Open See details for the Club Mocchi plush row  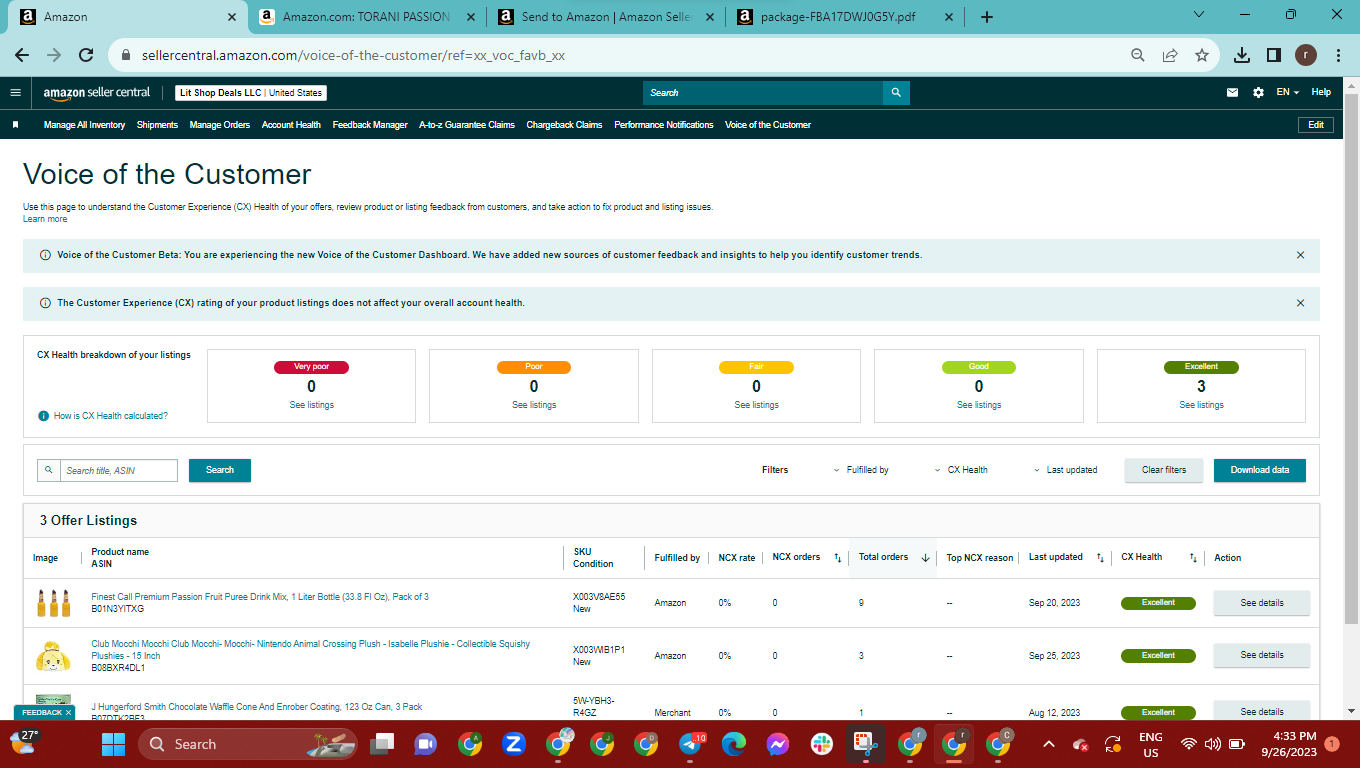click(x=1262, y=655)
